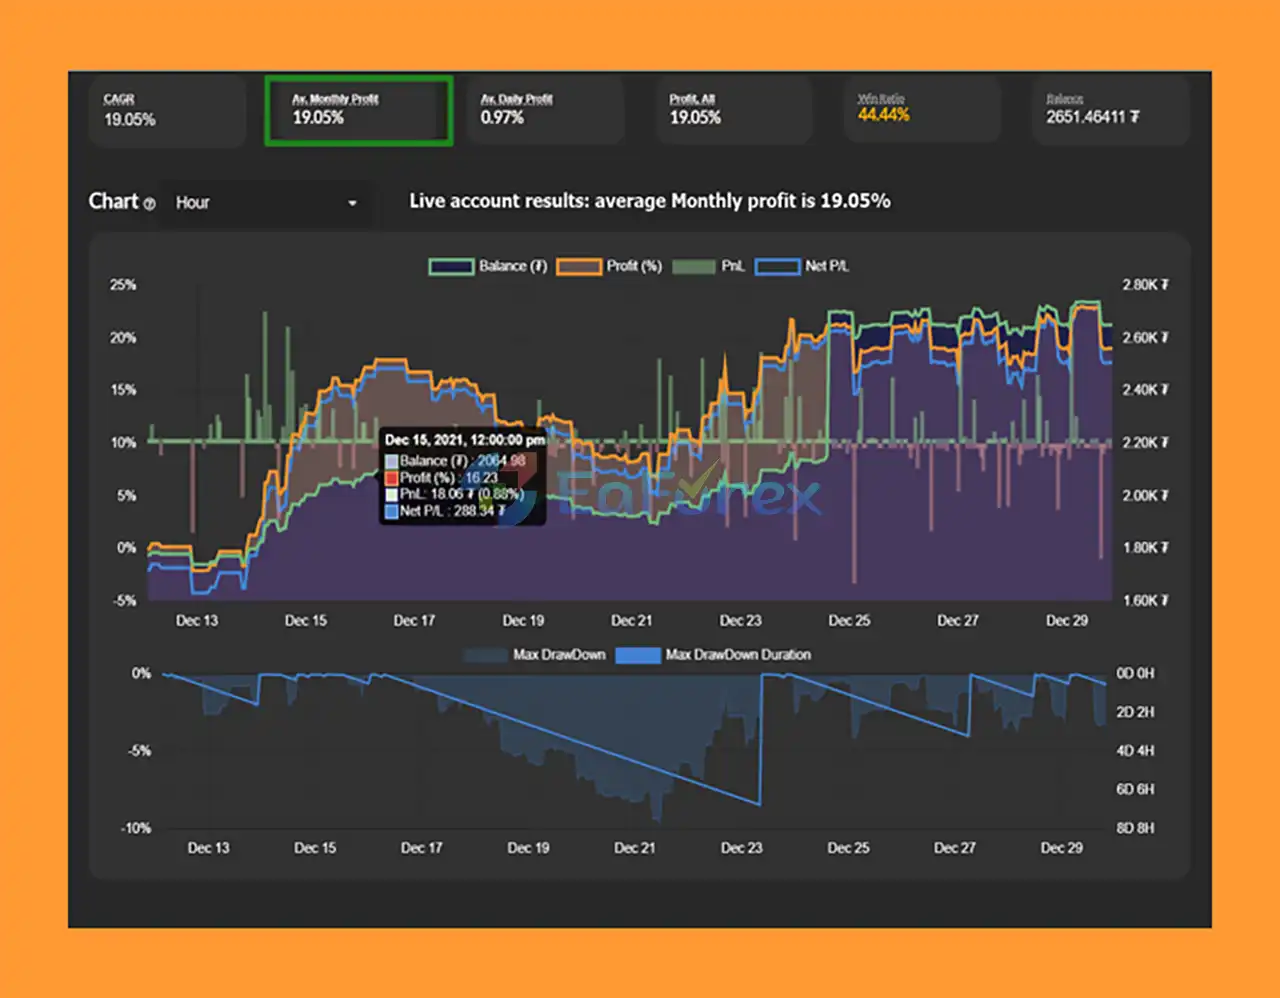Click the Balance stat card

(1110, 111)
